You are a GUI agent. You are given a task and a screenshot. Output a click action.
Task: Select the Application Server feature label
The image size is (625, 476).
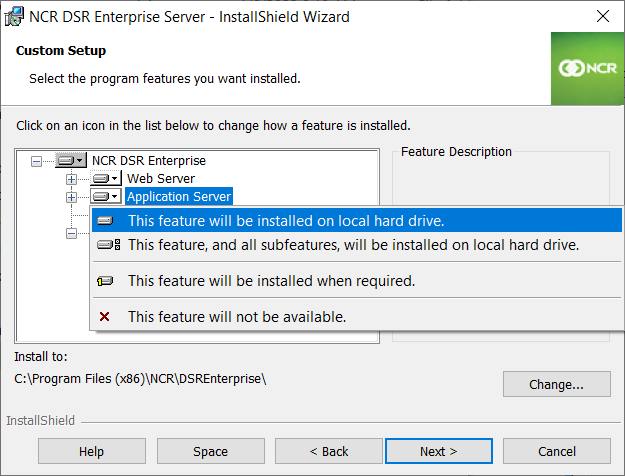179,197
